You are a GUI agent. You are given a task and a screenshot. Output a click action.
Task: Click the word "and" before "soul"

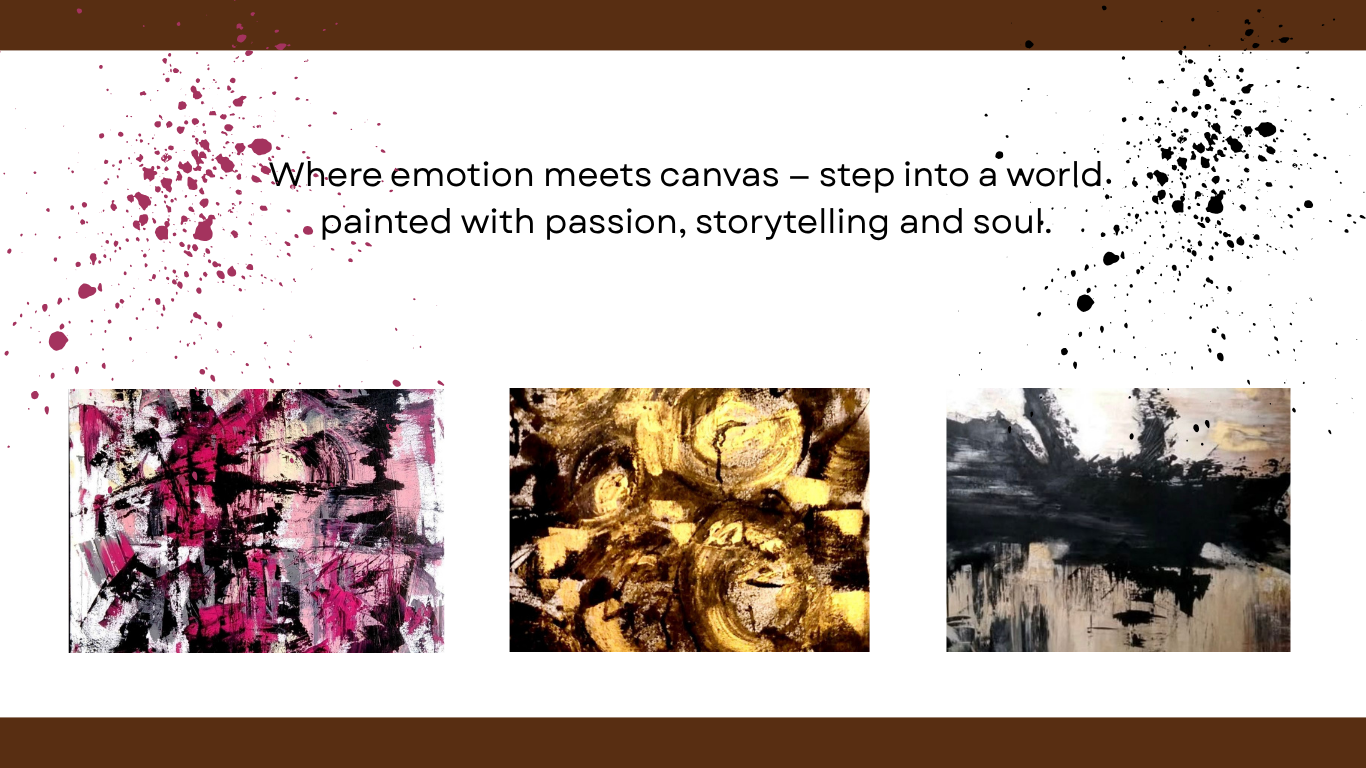click(930, 222)
